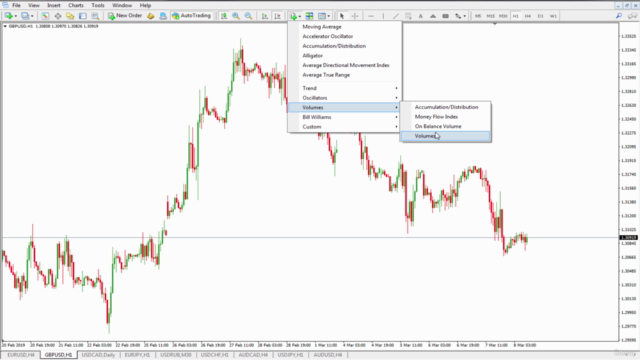Toggle AutoTrading on or off
This screenshot has width=640, height=360.
pyautogui.click(x=191, y=16)
